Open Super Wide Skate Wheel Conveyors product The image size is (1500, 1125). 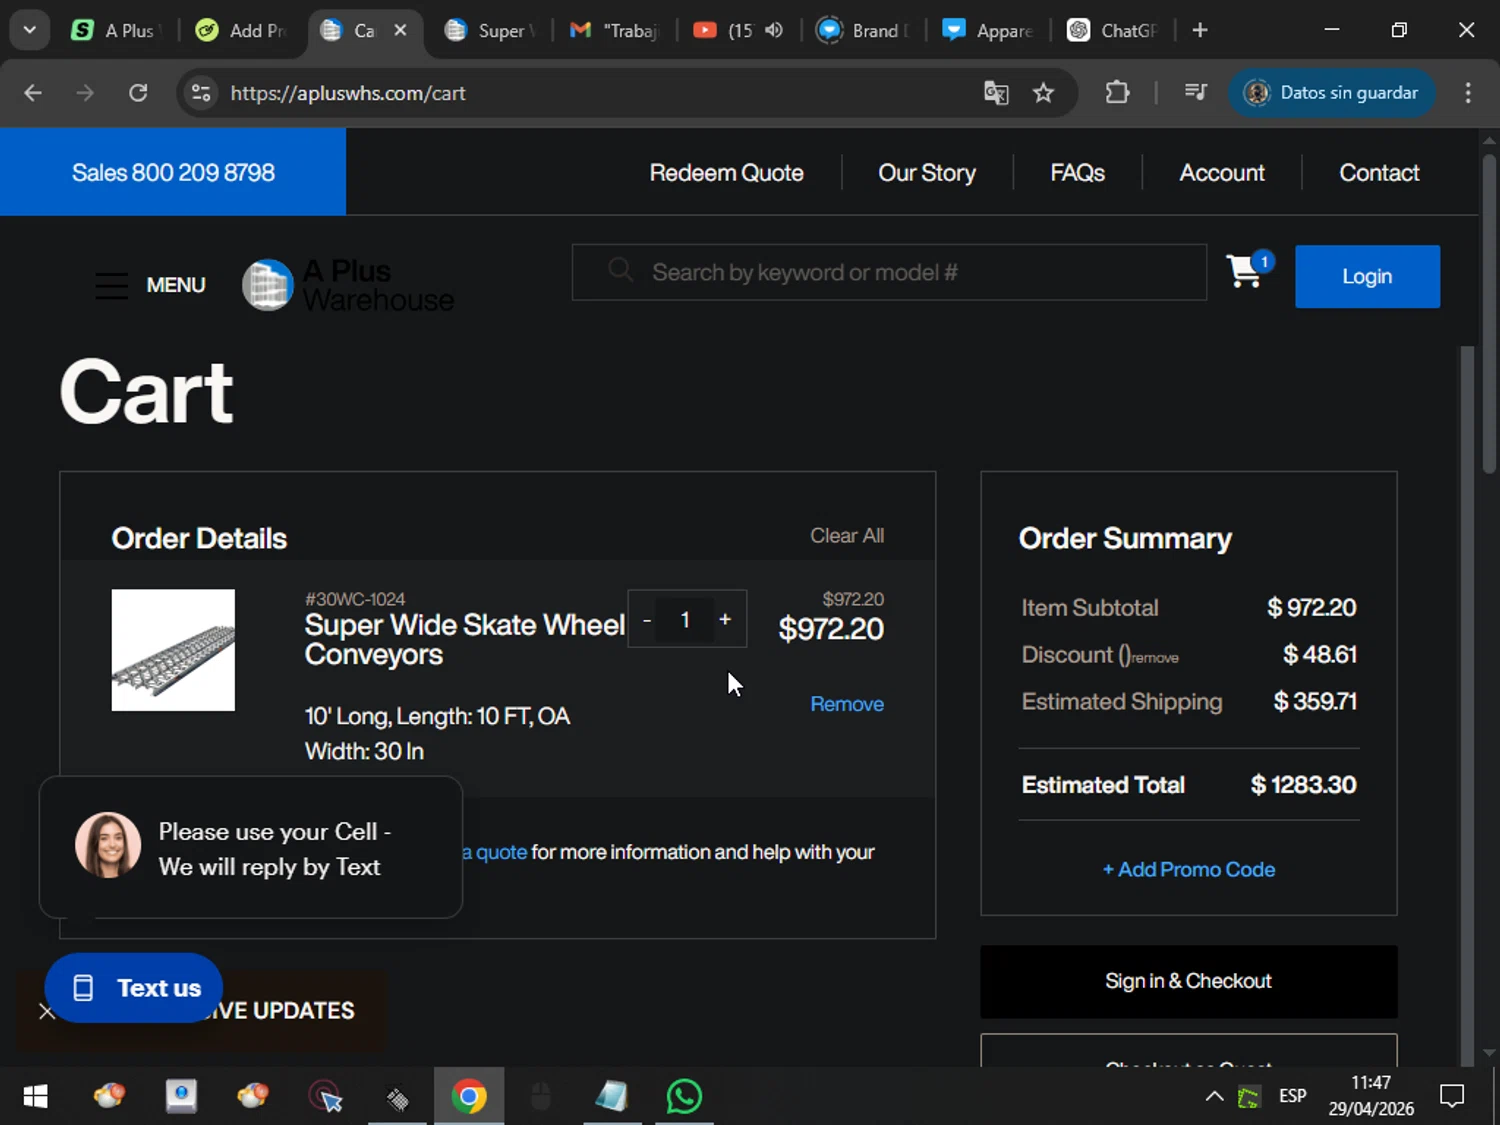coord(464,640)
